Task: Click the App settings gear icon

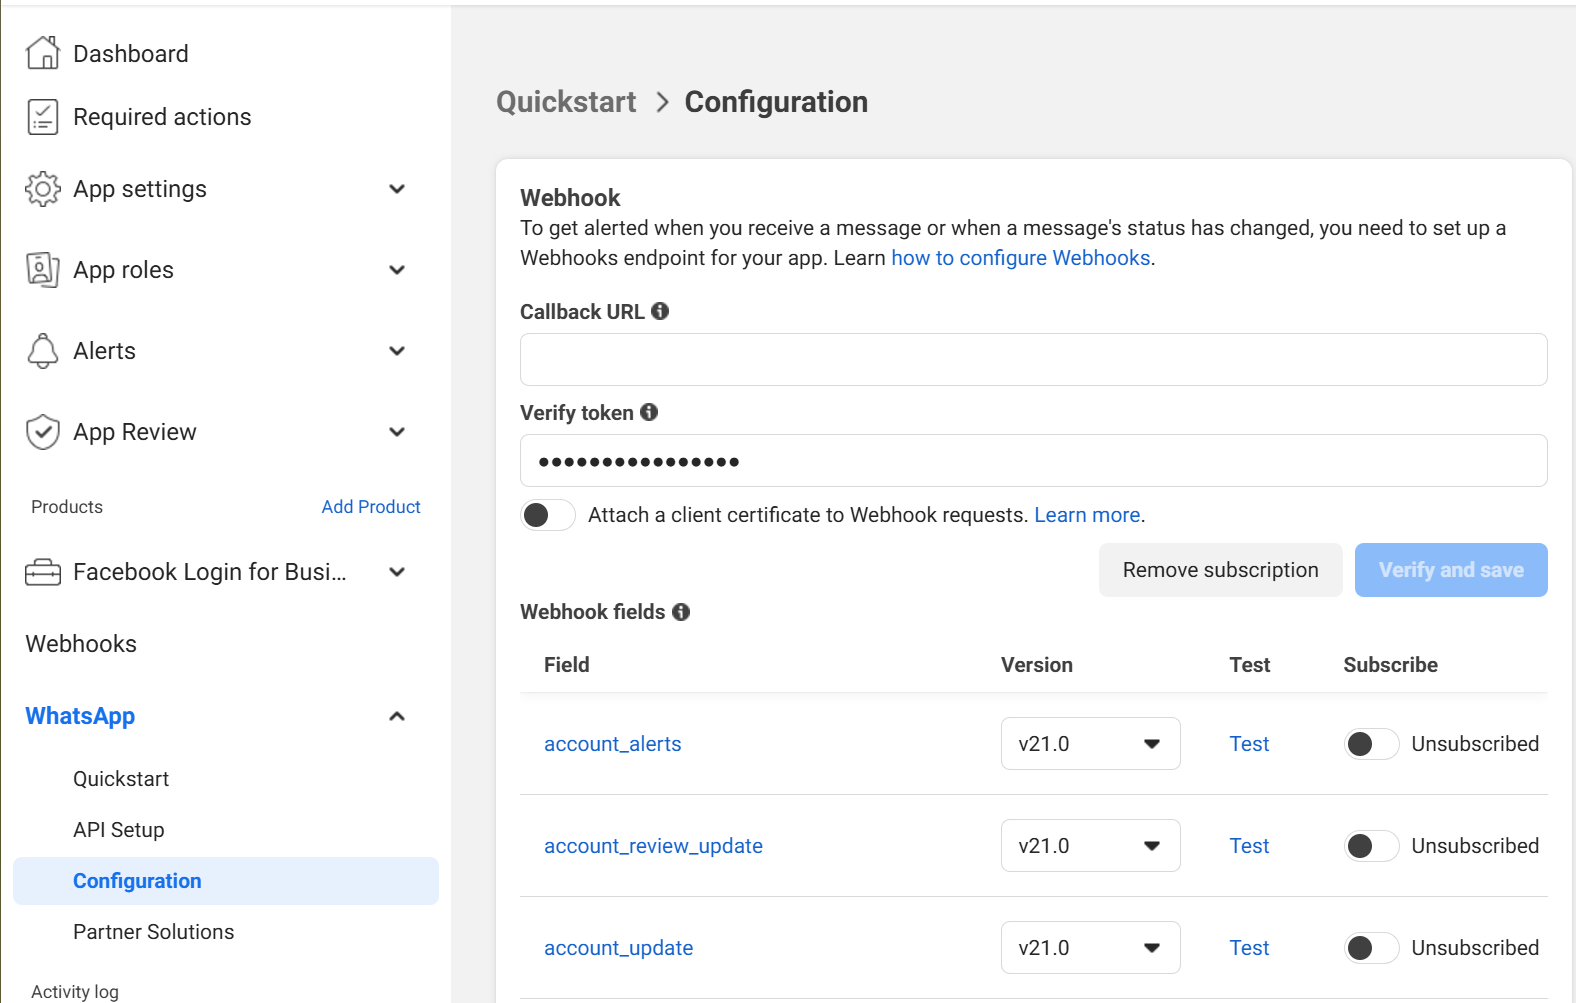Action: pyautogui.click(x=42, y=189)
